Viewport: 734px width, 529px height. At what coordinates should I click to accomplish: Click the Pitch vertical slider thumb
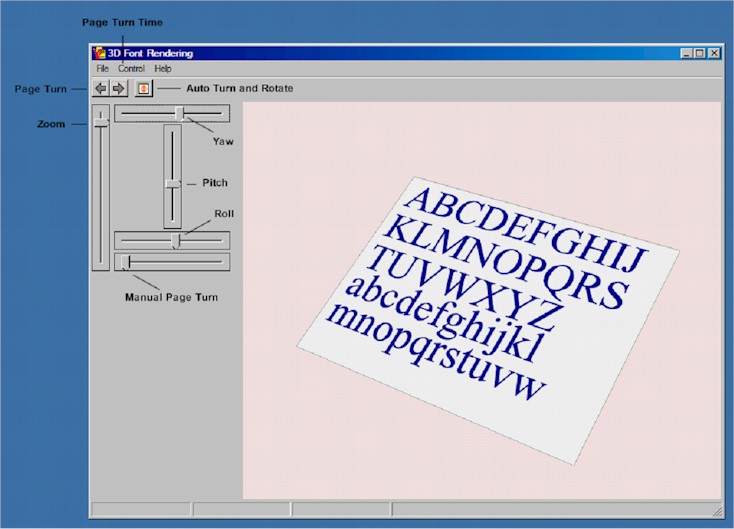pos(173,184)
